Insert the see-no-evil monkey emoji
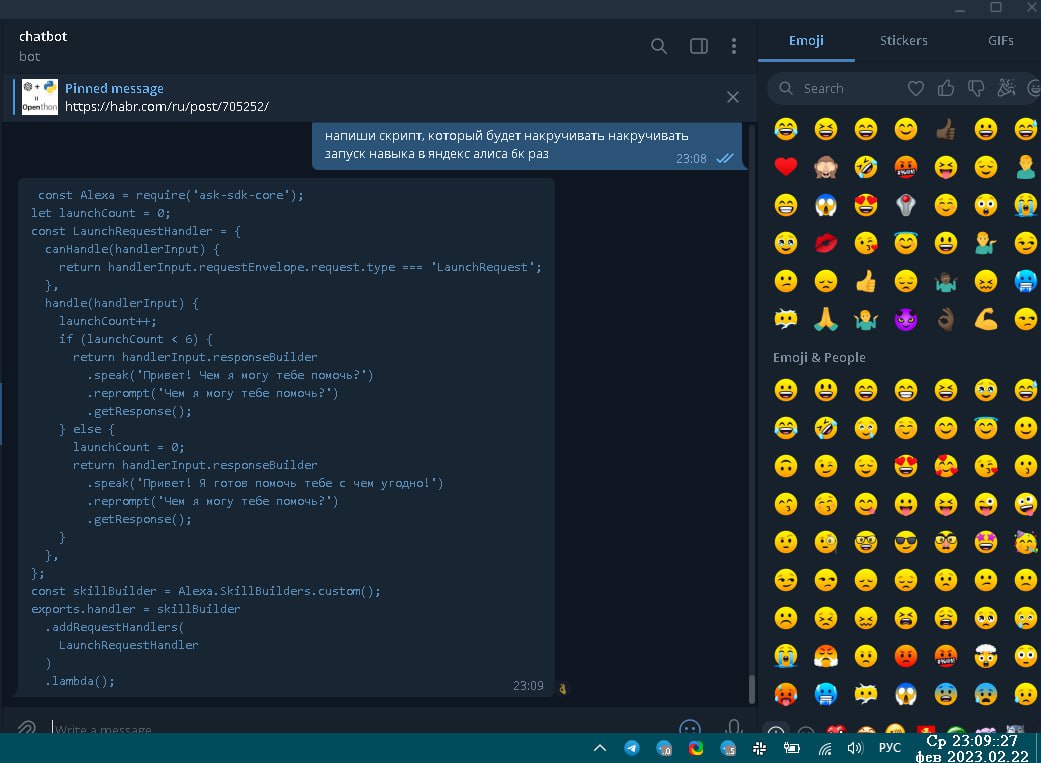 [825, 167]
